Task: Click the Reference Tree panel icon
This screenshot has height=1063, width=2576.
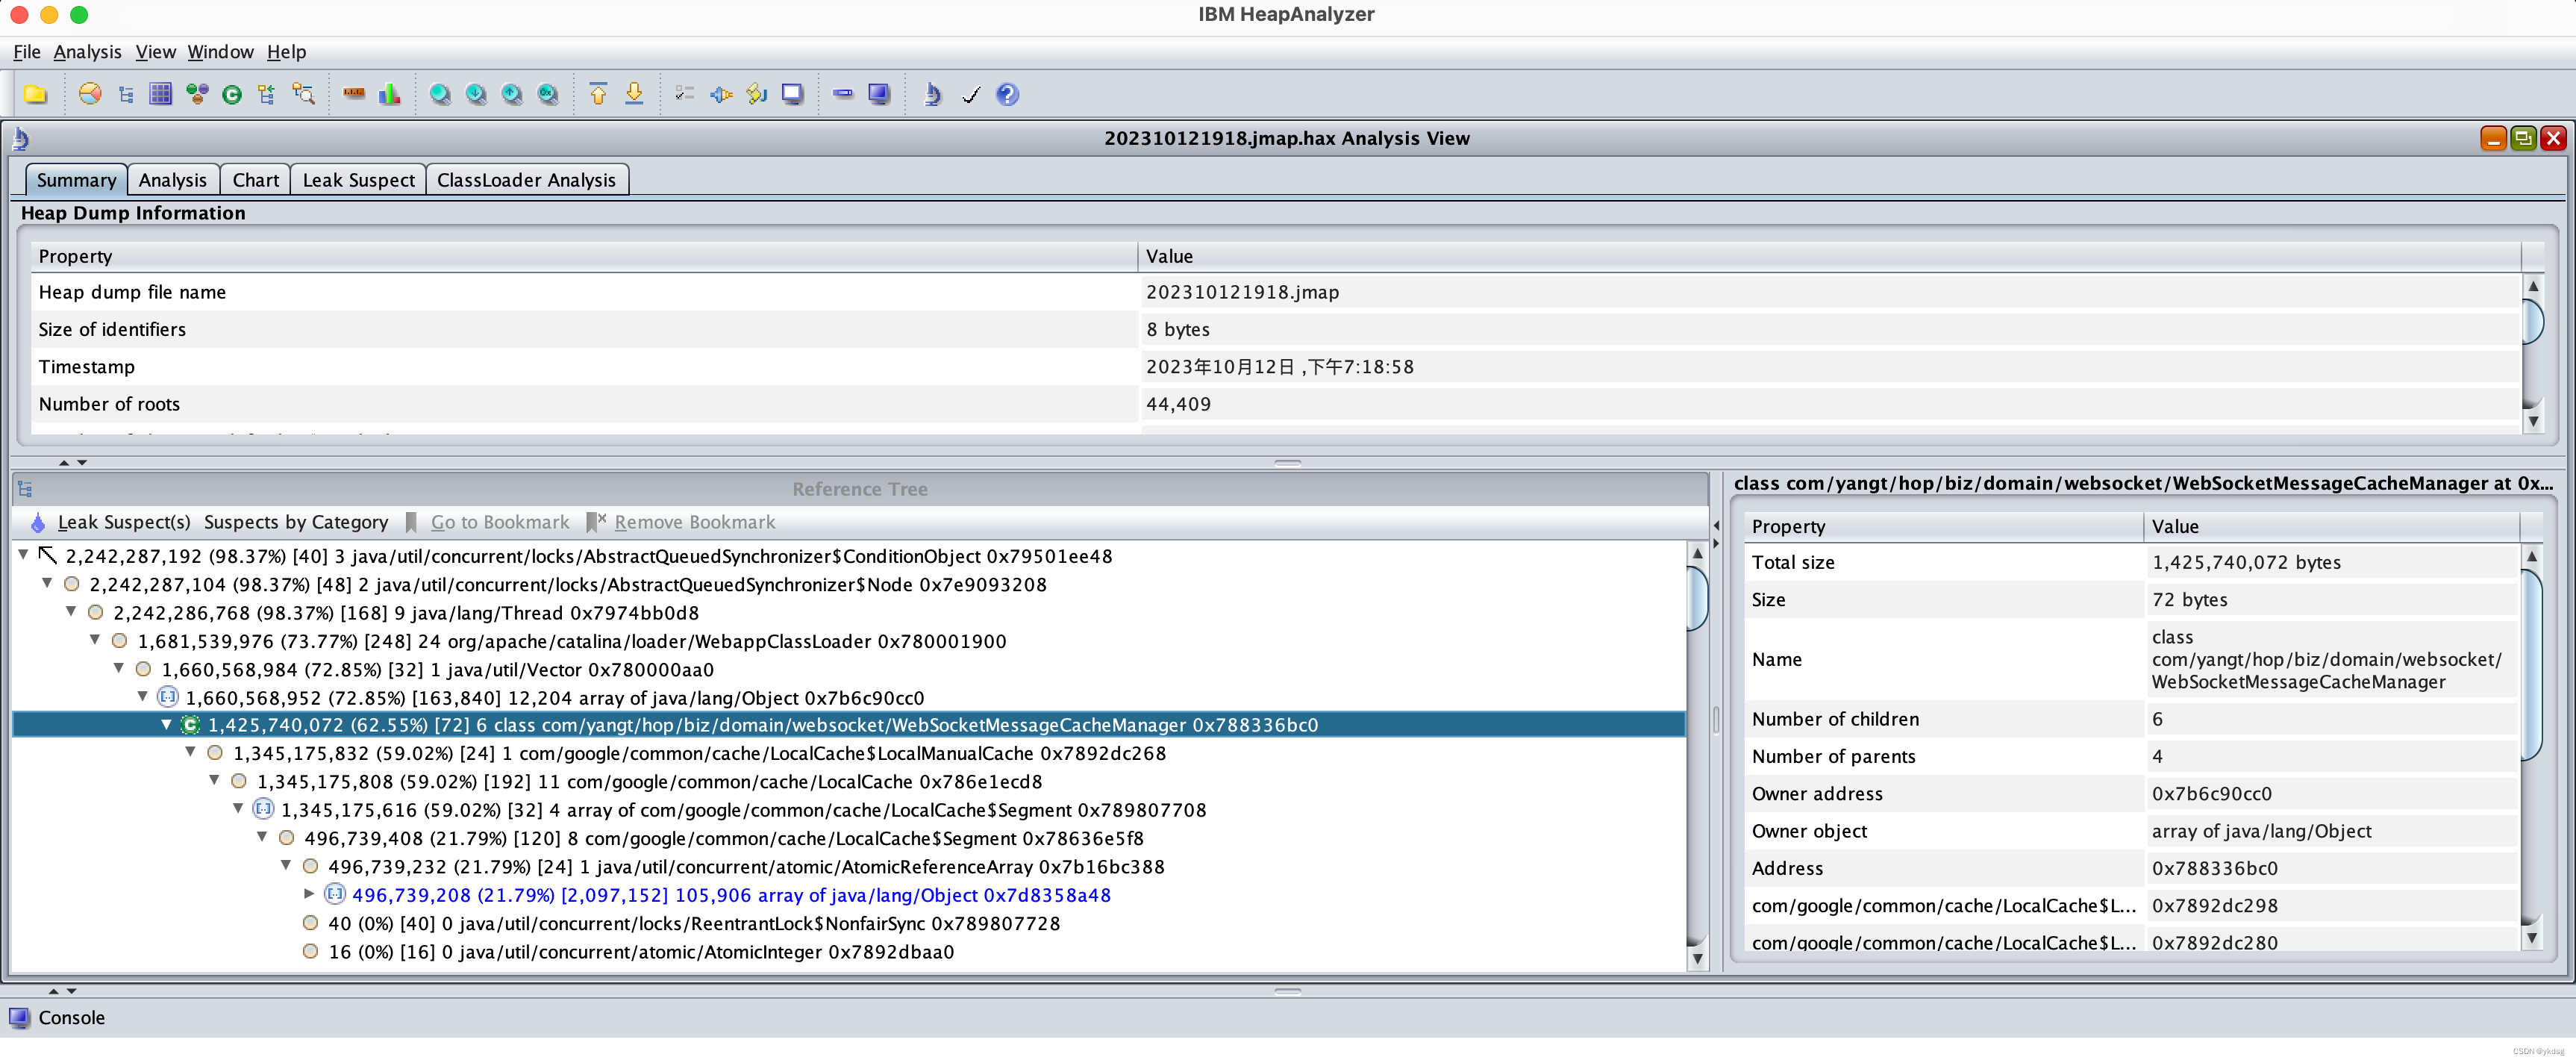Action: pyautogui.click(x=25, y=489)
